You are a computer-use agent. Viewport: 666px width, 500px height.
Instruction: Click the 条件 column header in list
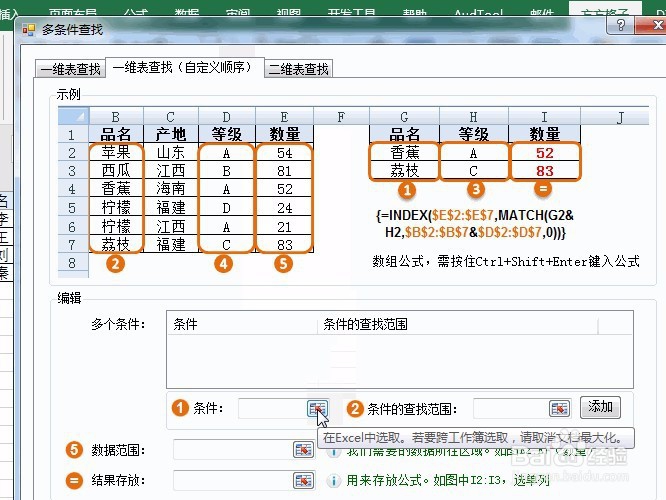tap(242, 325)
